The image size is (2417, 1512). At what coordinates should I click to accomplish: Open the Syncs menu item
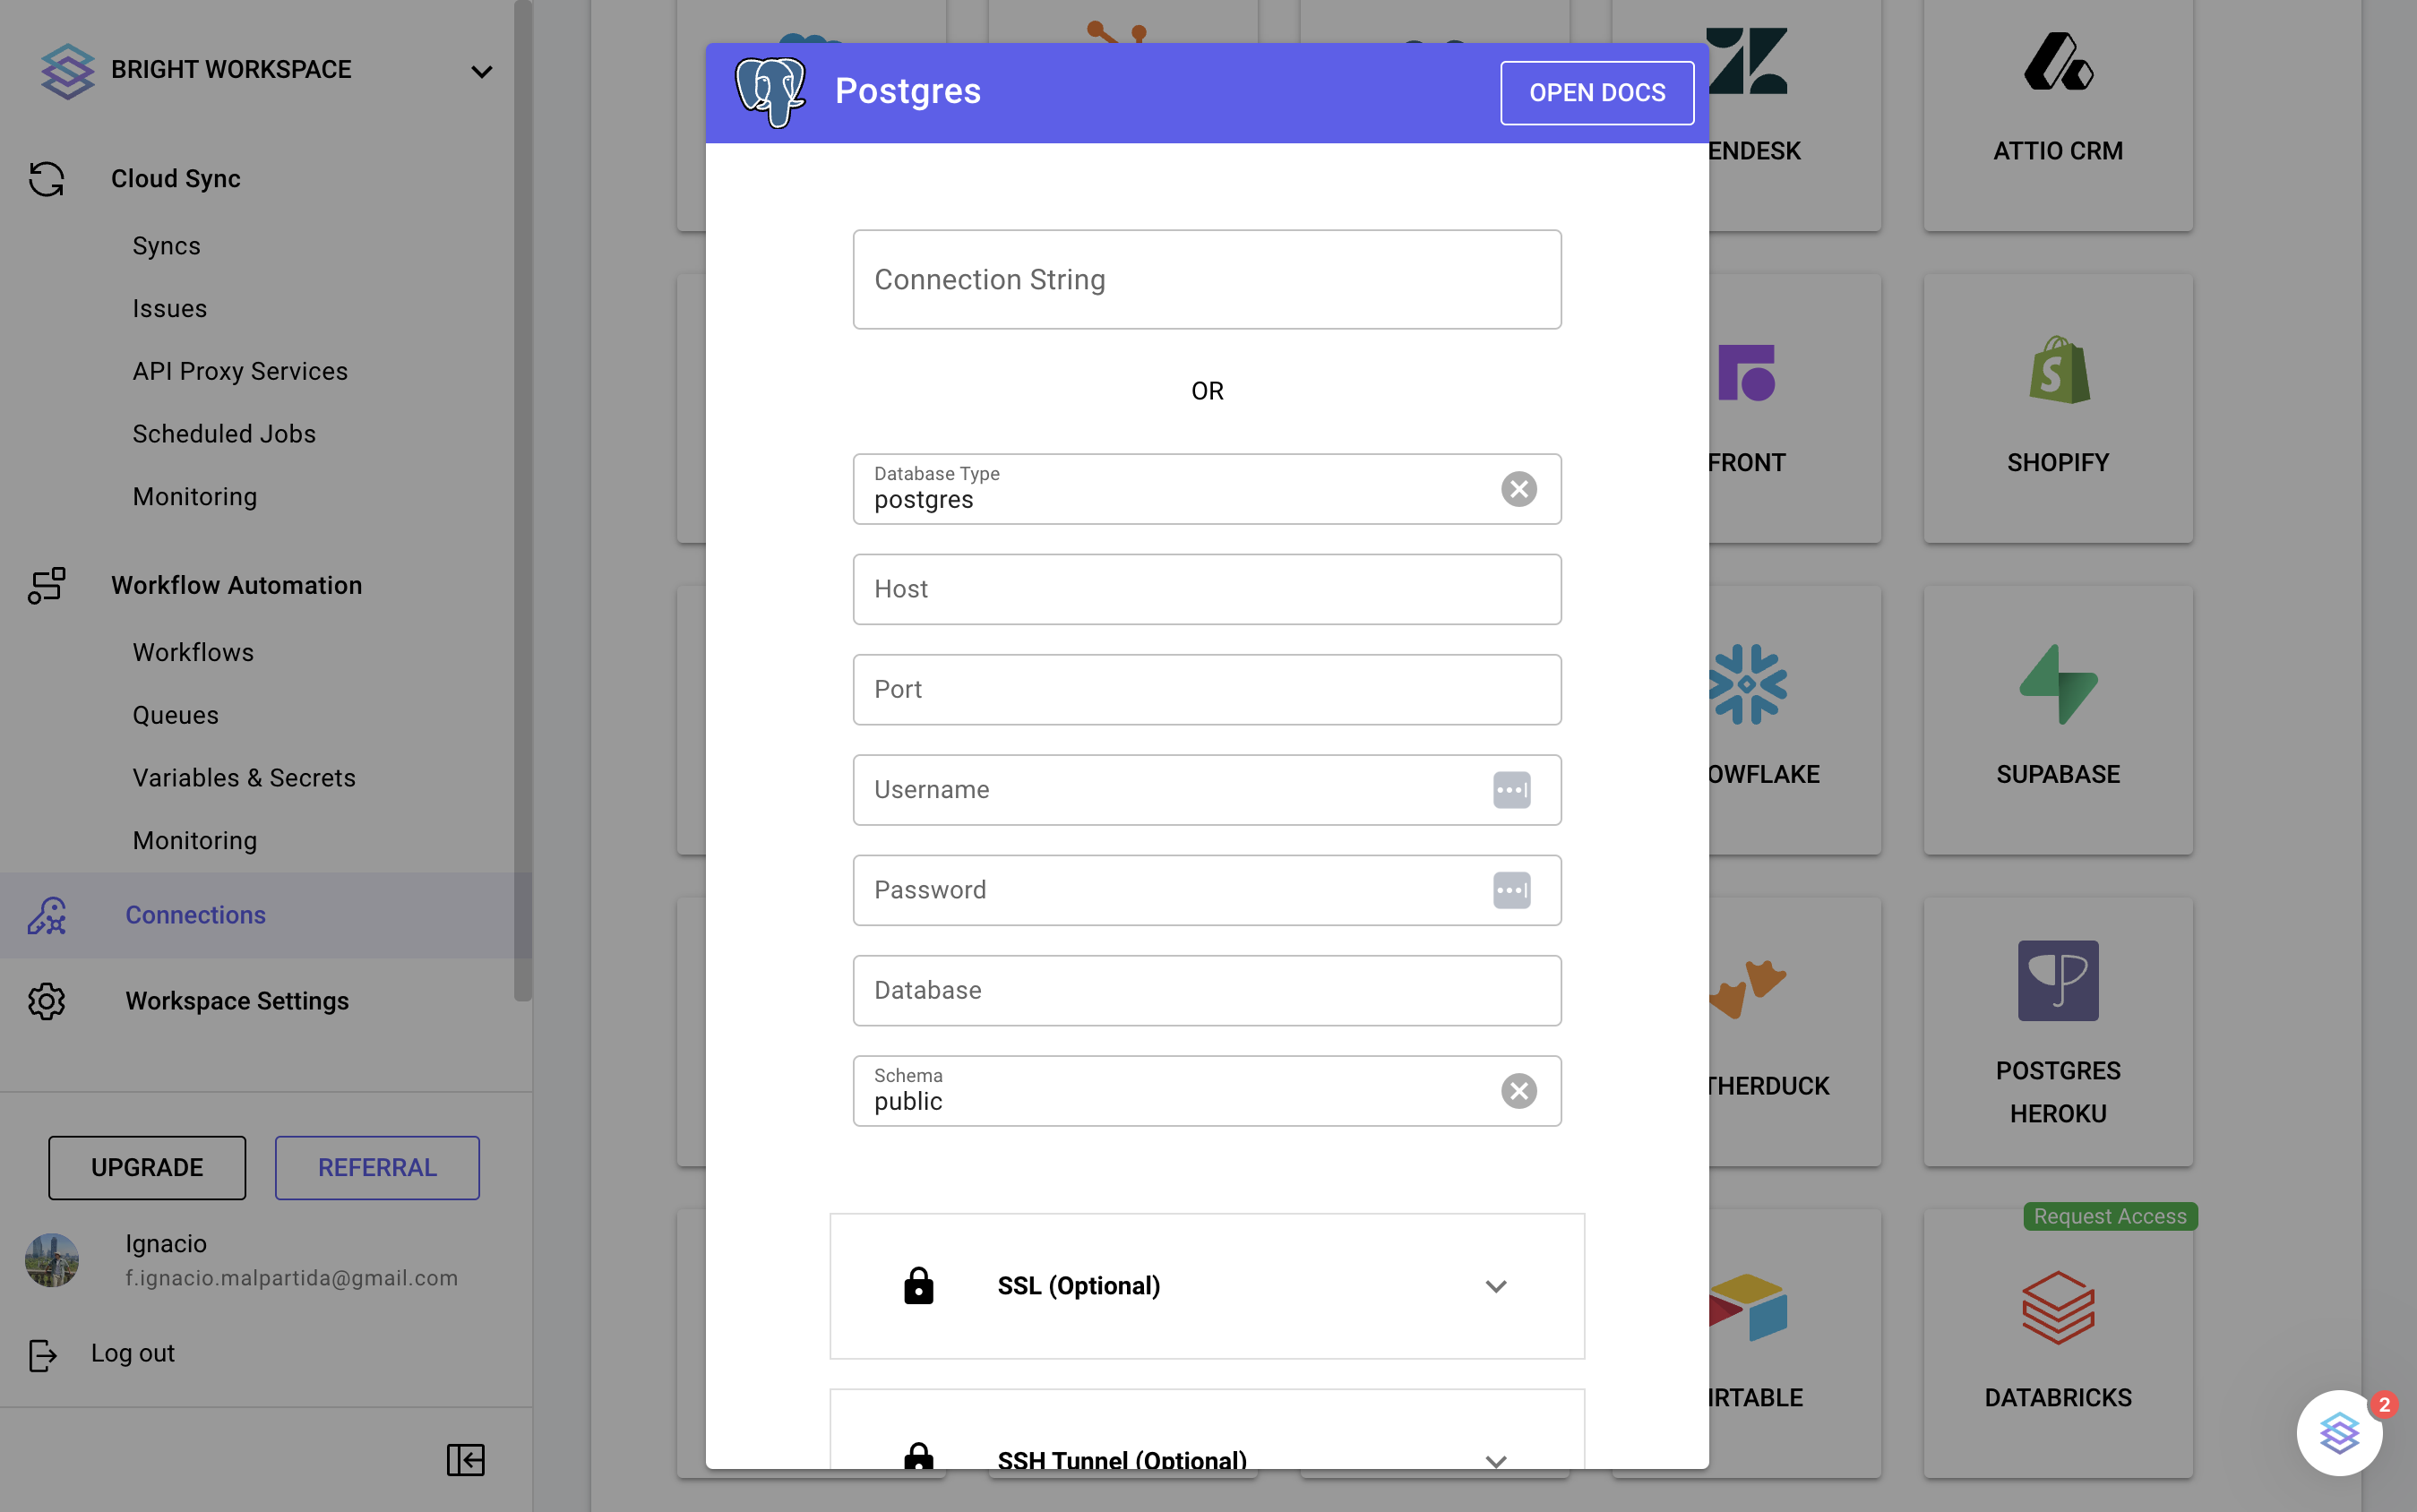point(166,246)
